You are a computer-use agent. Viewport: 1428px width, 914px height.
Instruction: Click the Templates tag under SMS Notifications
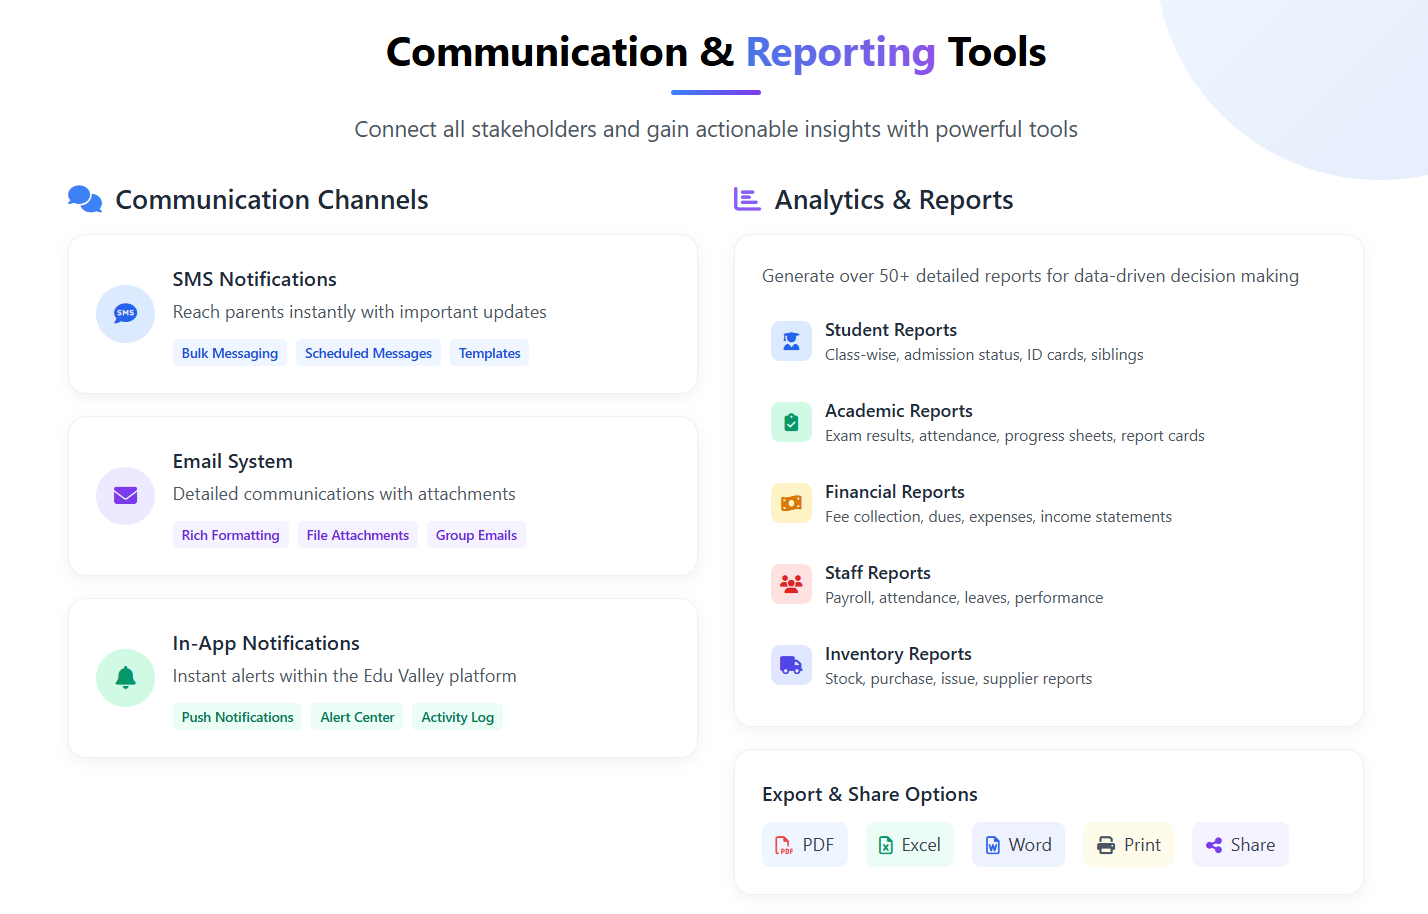[489, 353]
